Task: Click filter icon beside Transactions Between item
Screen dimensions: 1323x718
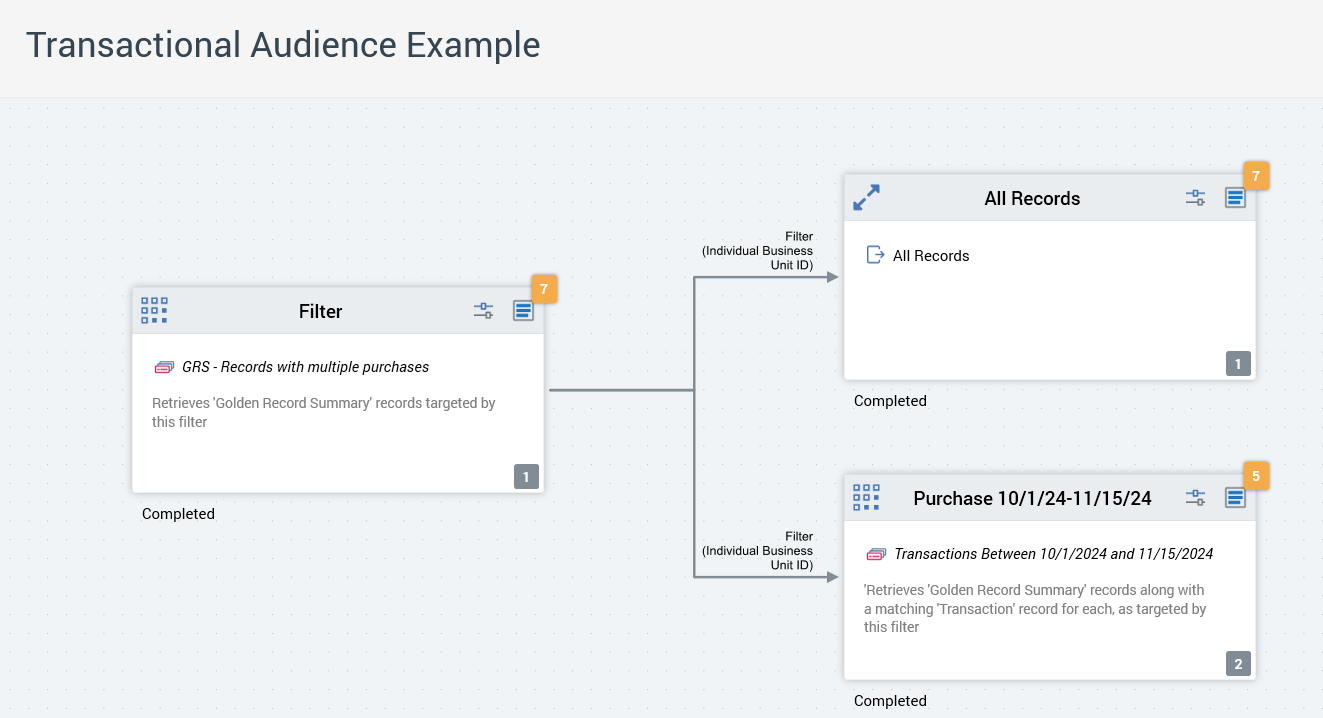Action: [876, 554]
